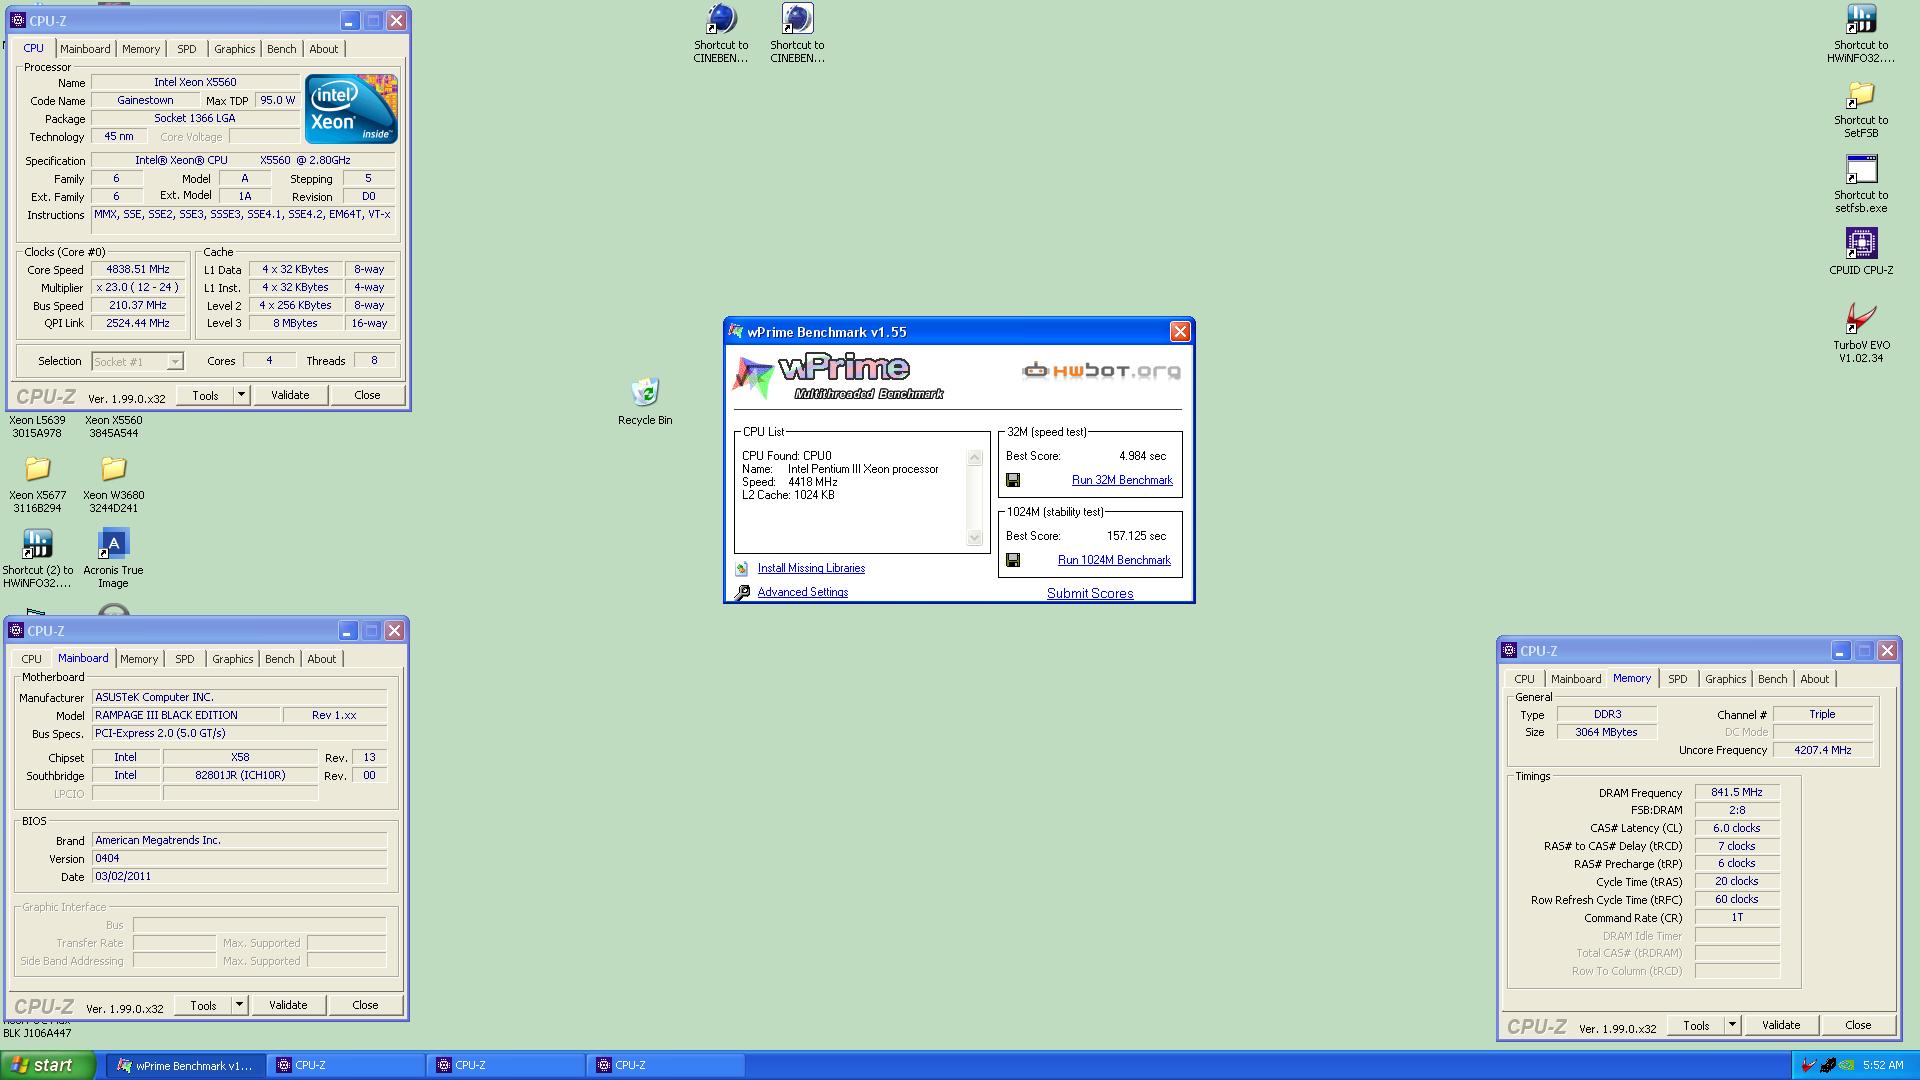
Task: Open Xeon W3680 folder icon
Action: pos(113,469)
